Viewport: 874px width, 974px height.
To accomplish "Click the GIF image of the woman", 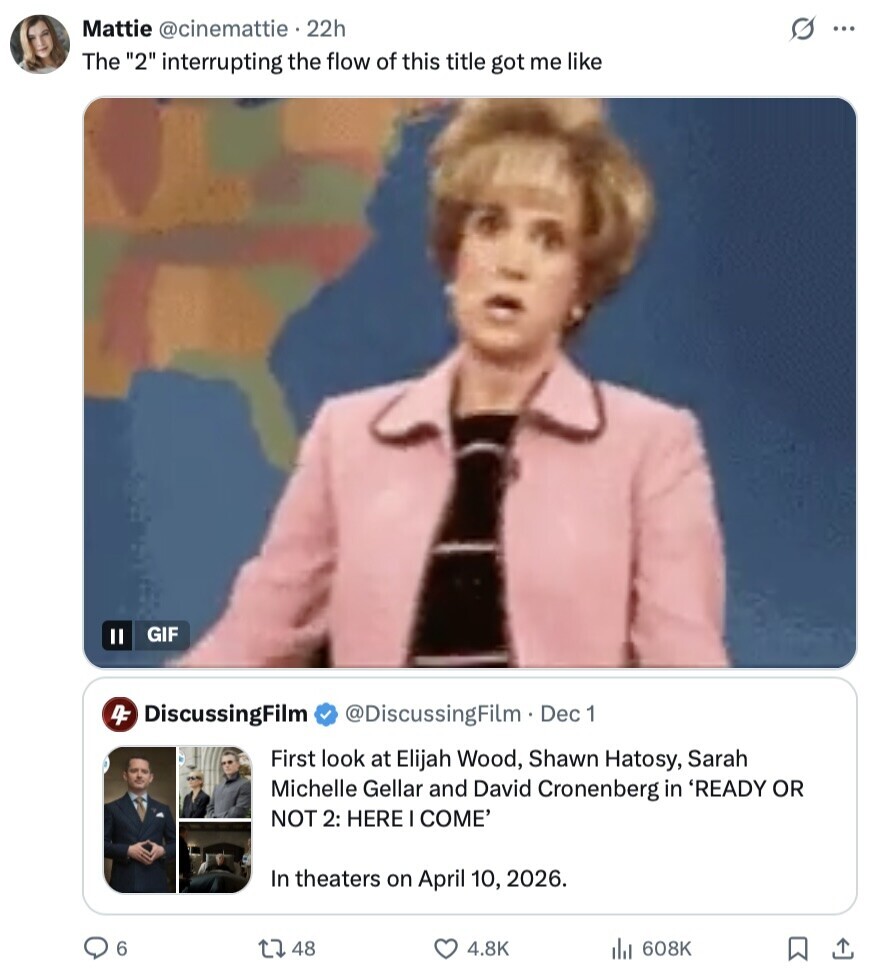I will pyautogui.click(x=470, y=380).
